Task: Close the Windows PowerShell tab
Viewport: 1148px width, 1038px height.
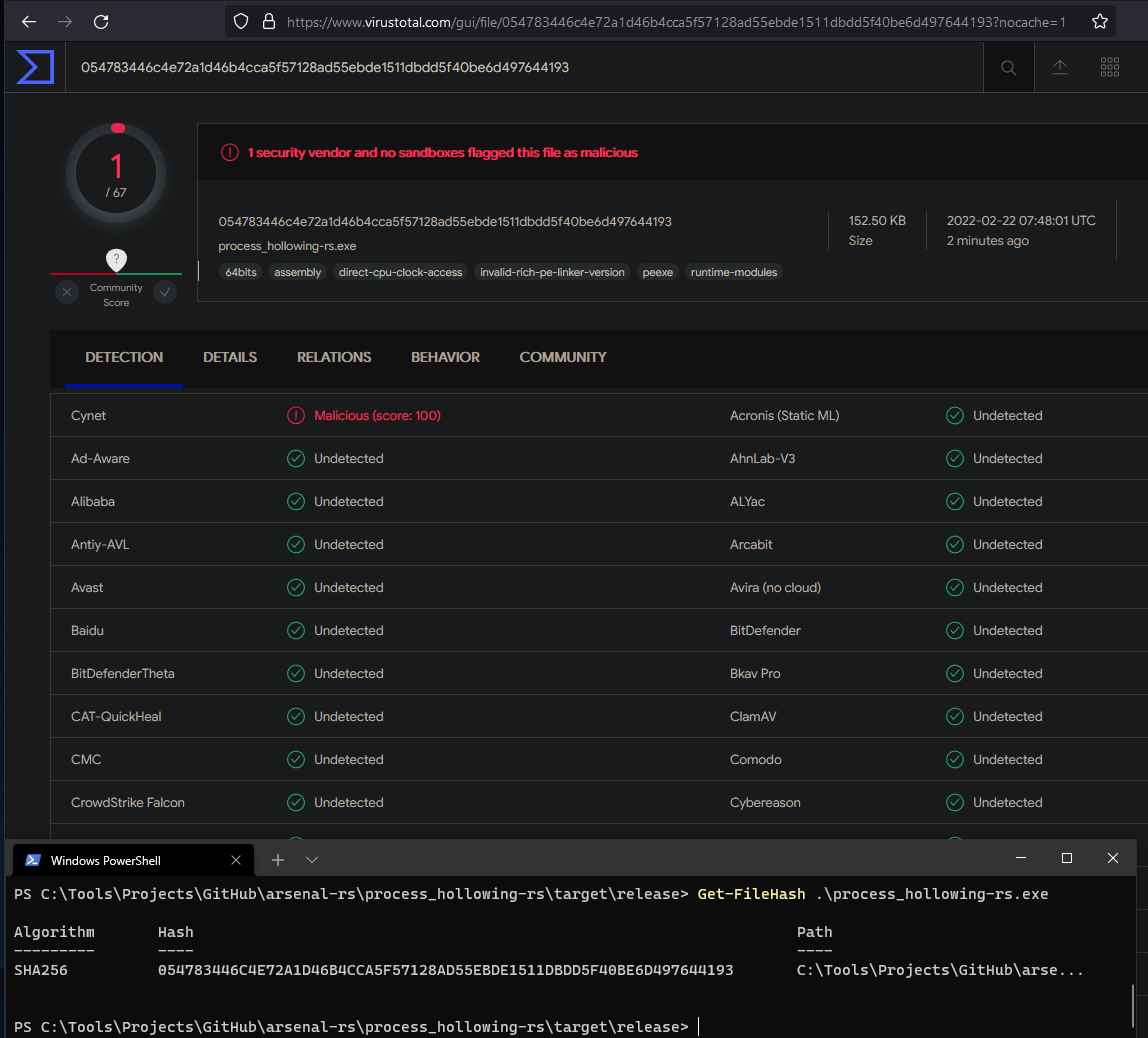Action: click(236, 860)
